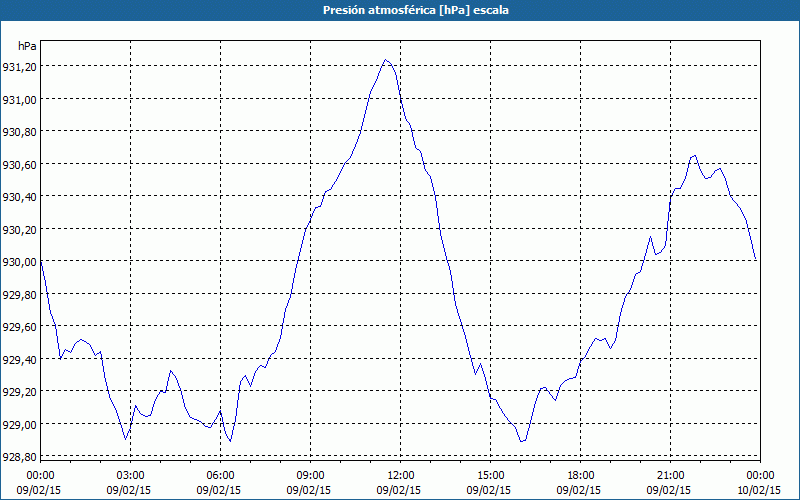
Task: Click the pressure curve peak near 12:00
Action: pyautogui.click(x=386, y=60)
